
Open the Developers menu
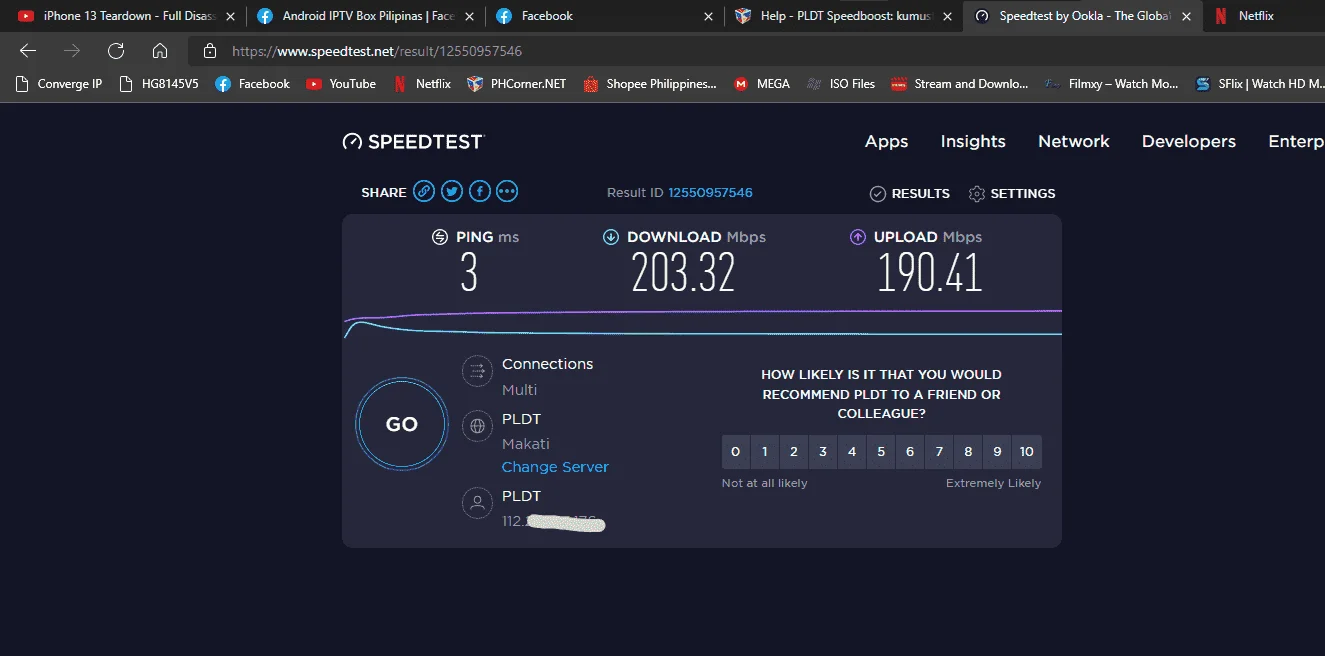[1189, 142]
